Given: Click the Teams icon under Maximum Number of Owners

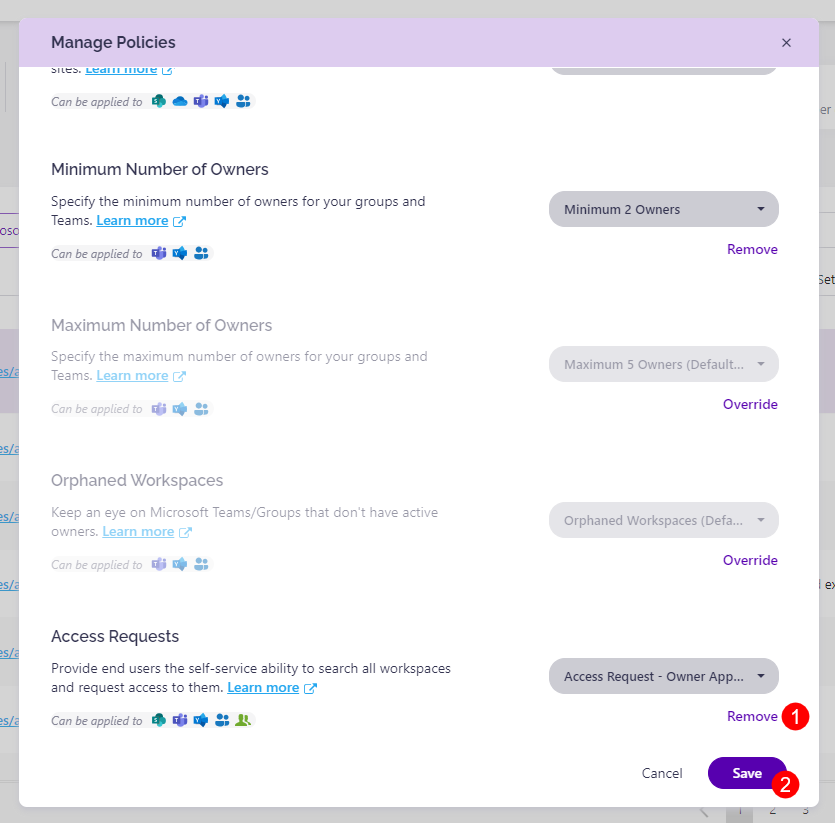Looking at the screenshot, I should coord(158,409).
